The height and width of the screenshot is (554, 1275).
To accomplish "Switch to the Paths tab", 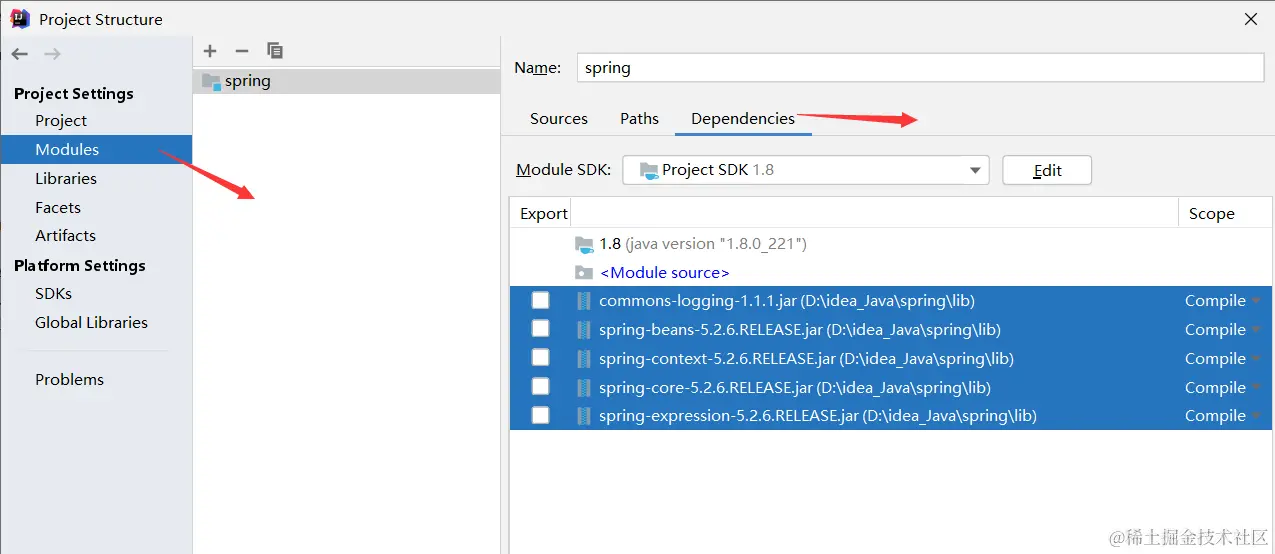I will click(639, 118).
